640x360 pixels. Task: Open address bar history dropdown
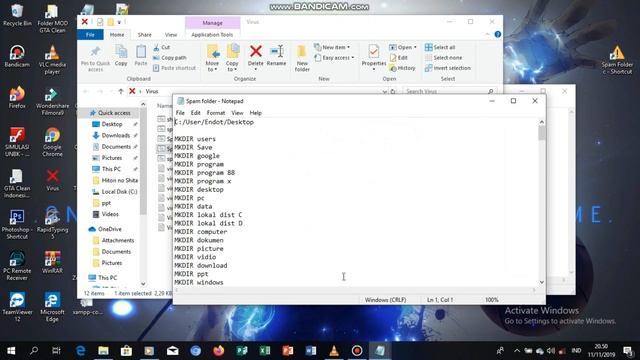(x=384, y=91)
